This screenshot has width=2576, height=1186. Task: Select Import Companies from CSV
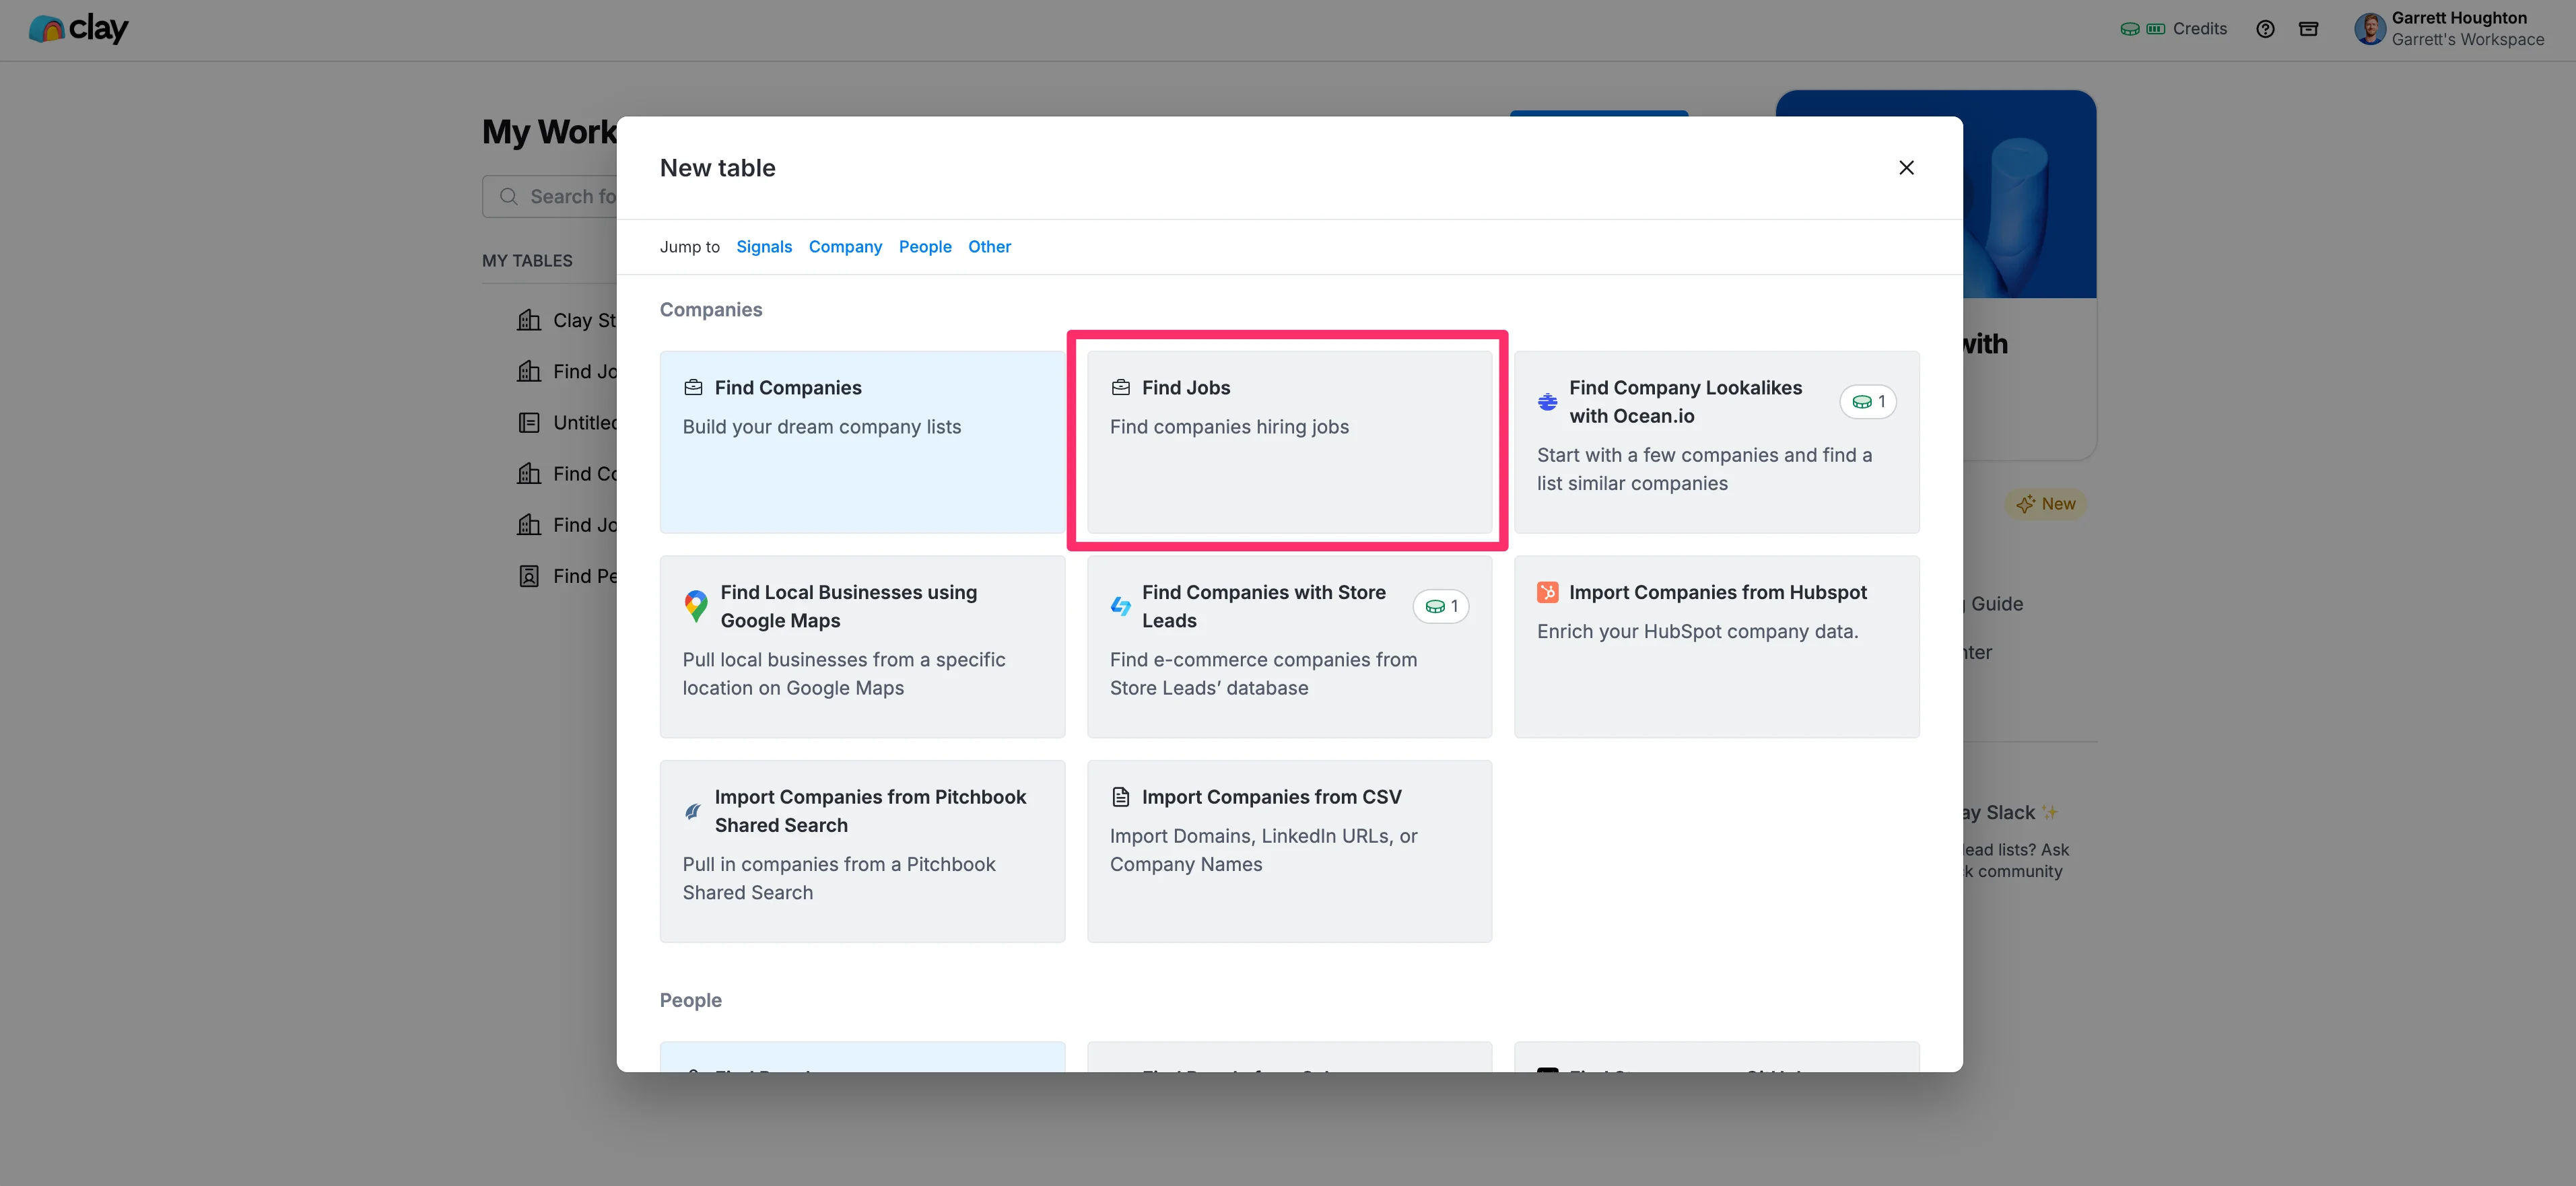click(x=1288, y=850)
